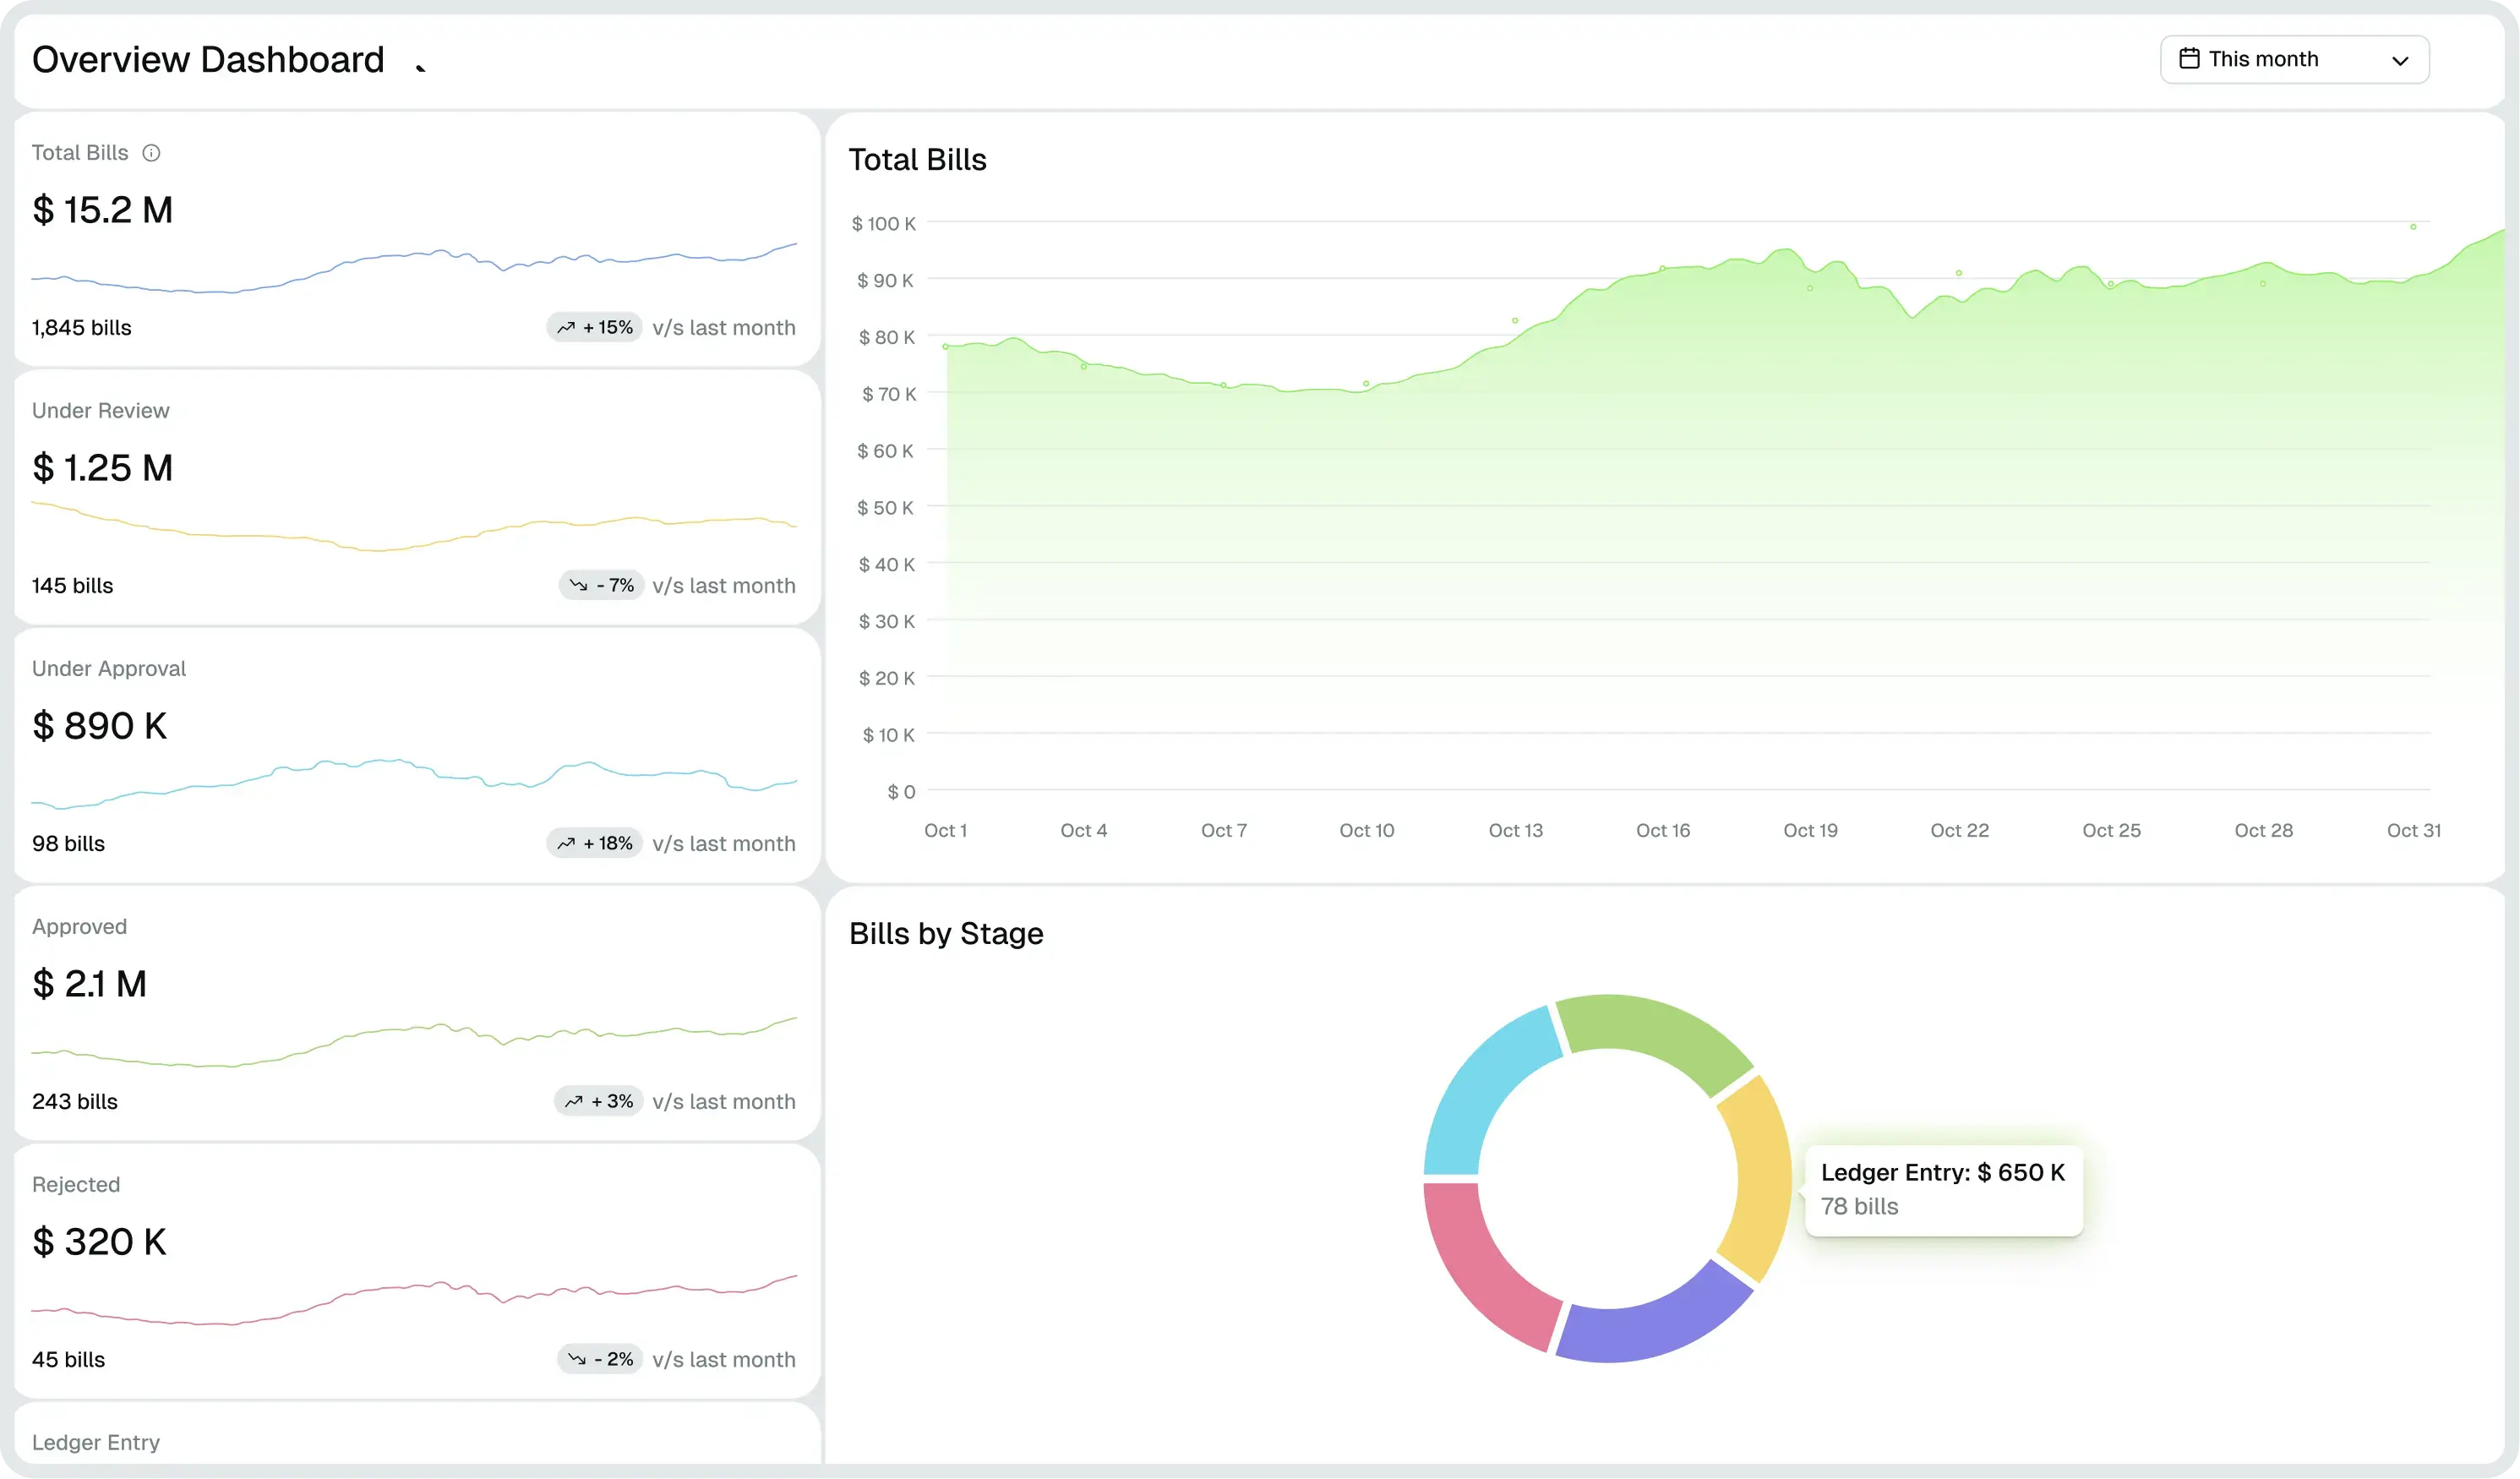
Task: Click the Oct 16 axis label
Action: [1663, 831]
